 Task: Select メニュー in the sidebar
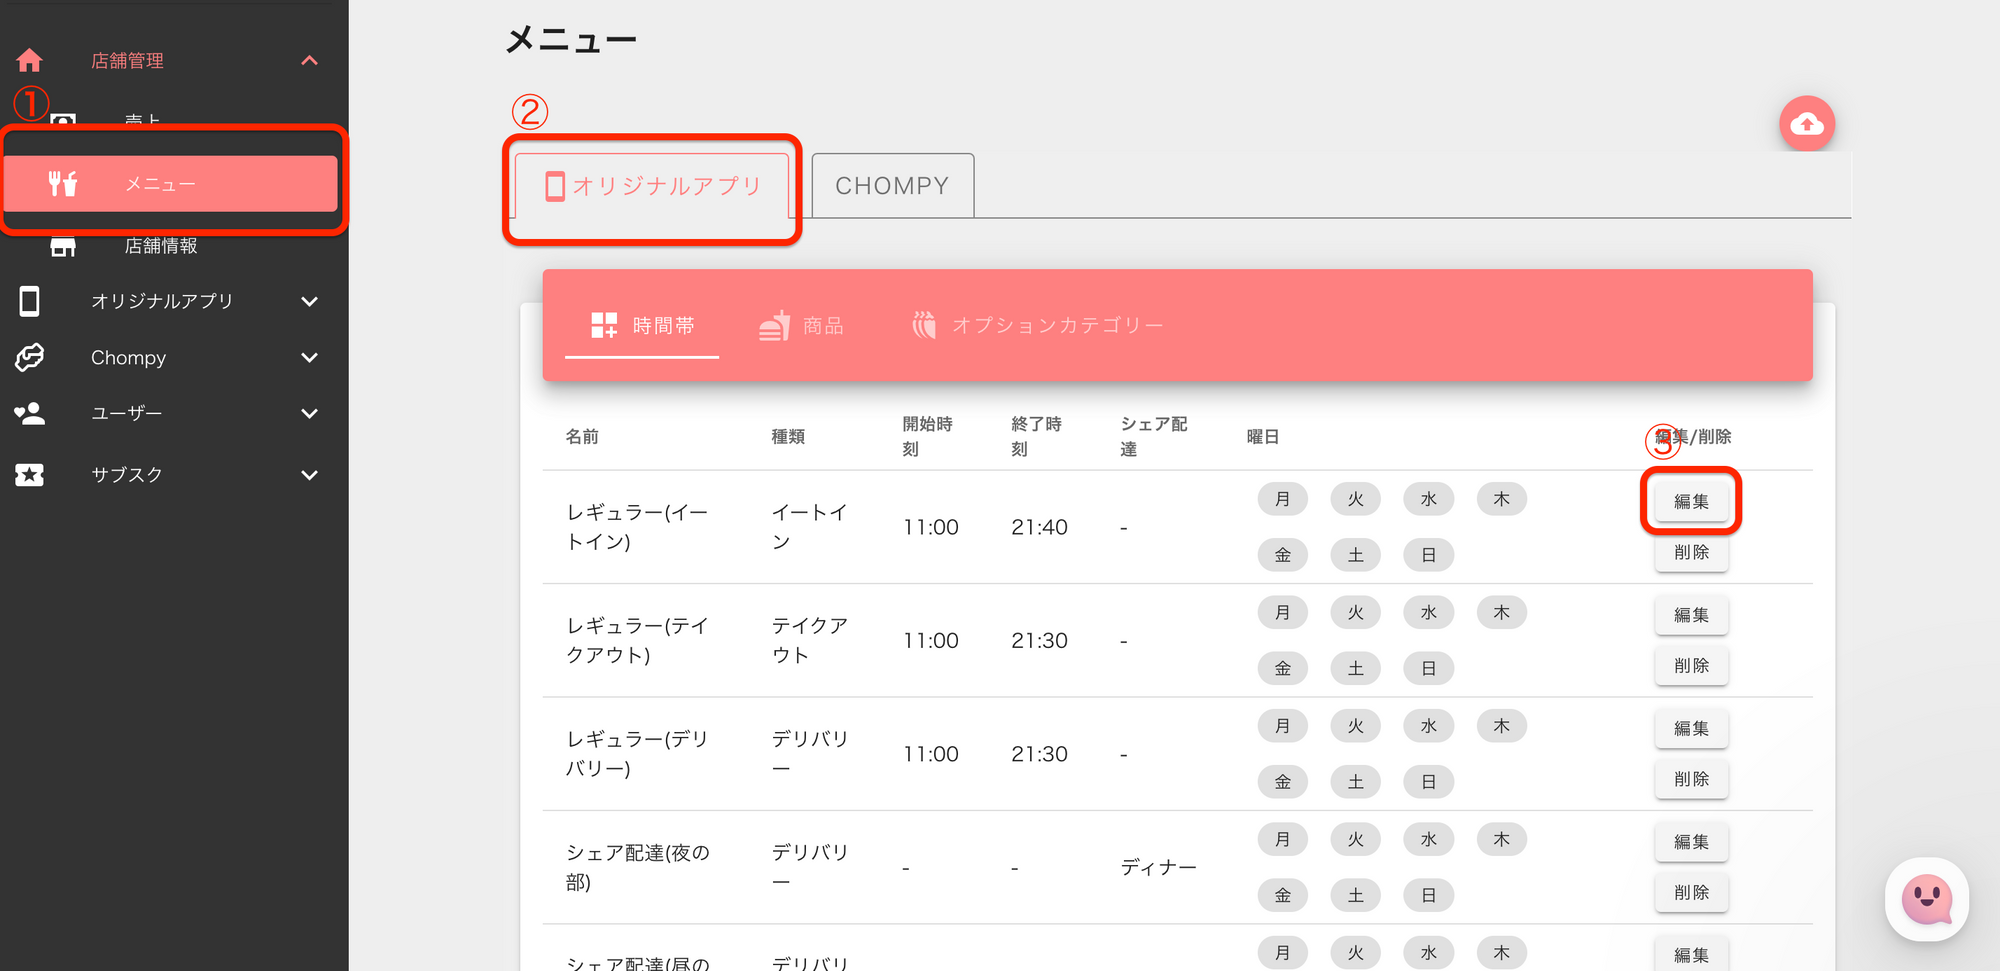(x=171, y=184)
